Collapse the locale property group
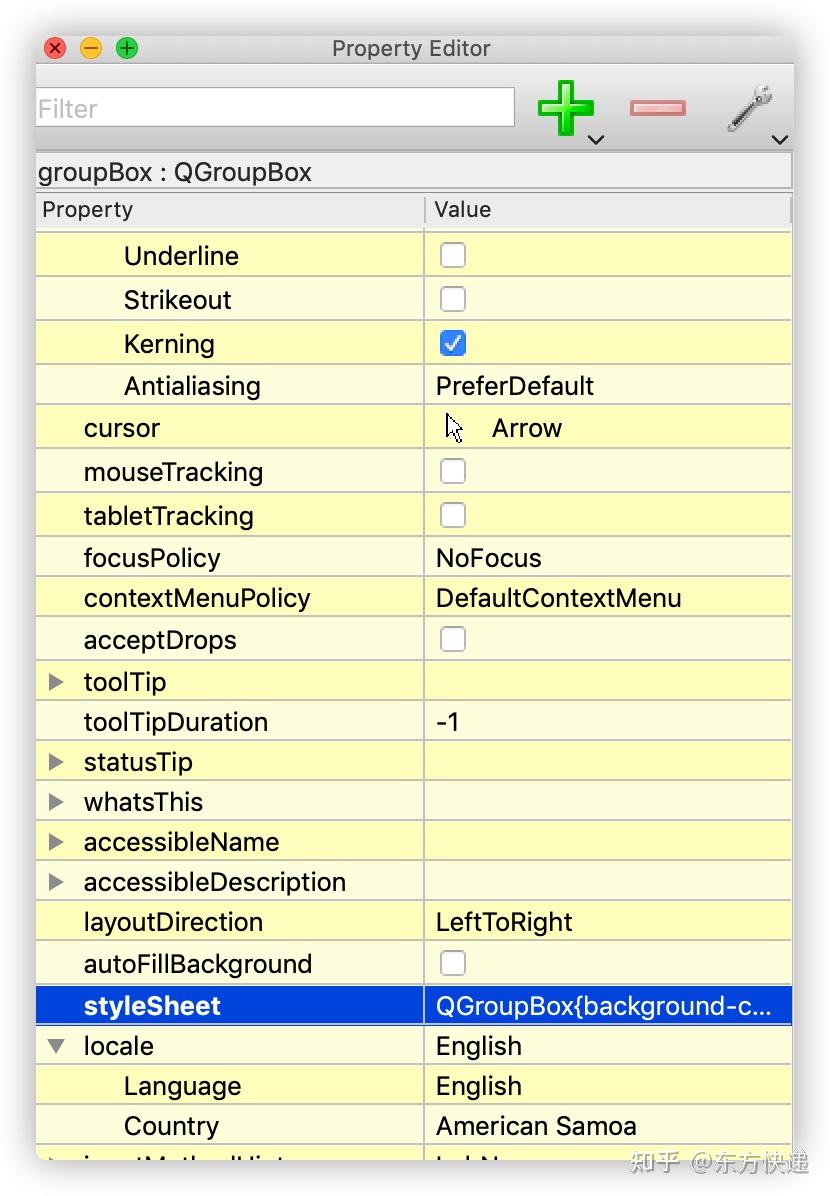The image size is (830, 1196). (x=57, y=1046)
